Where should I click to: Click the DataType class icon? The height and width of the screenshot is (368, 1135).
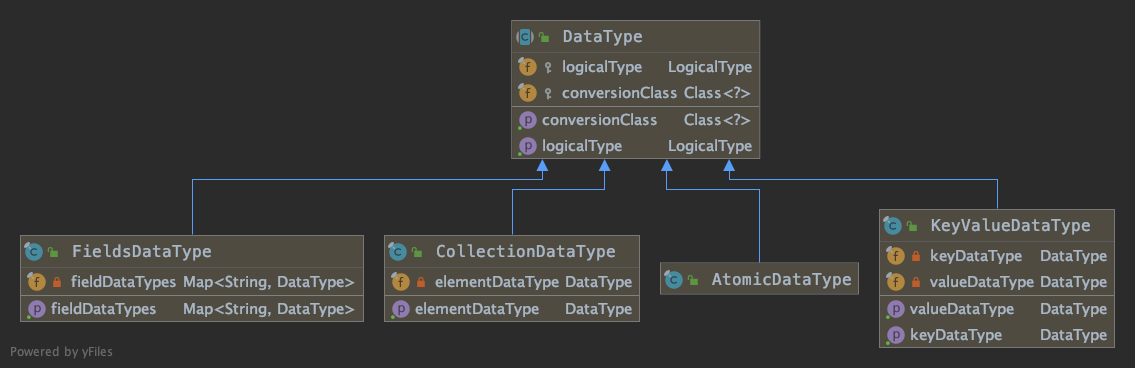tap(525, 36)
